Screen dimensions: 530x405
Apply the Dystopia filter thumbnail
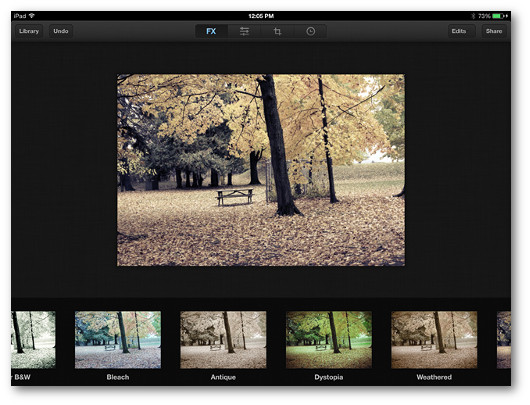329,340
